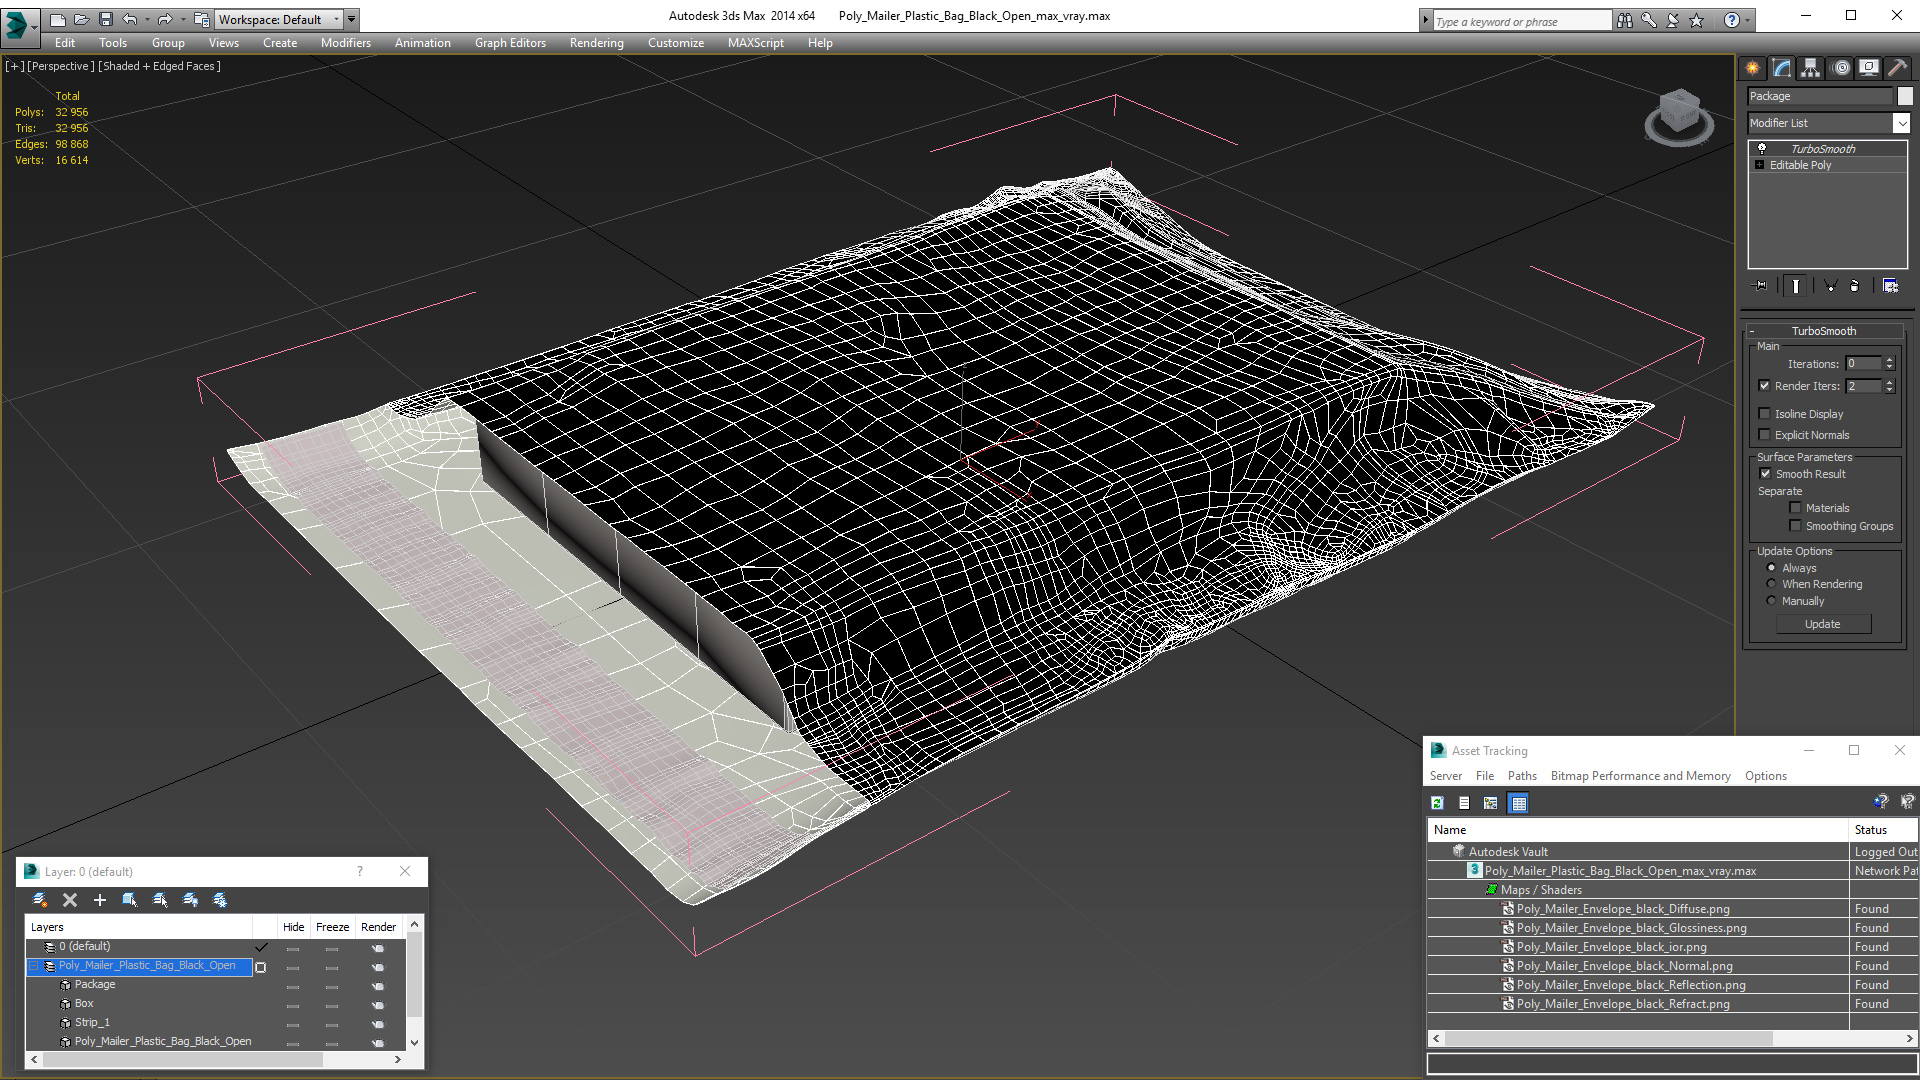Open the Display command panel tab
1920x1080 pixels.
1869,68
